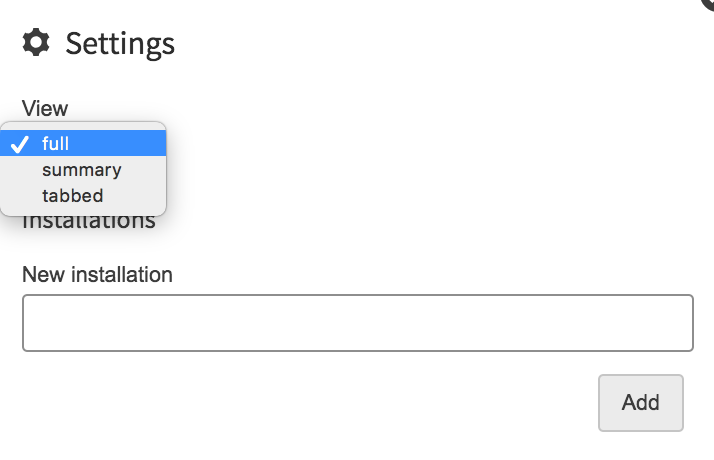Click the "New installation" field label
Screen dimensions: 714x460
coord(97,275)
